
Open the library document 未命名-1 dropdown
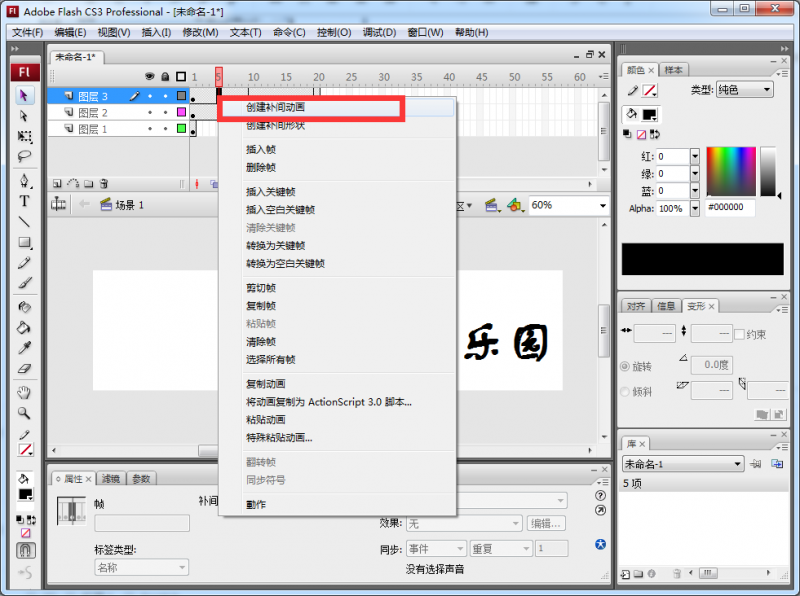[683, 464]
